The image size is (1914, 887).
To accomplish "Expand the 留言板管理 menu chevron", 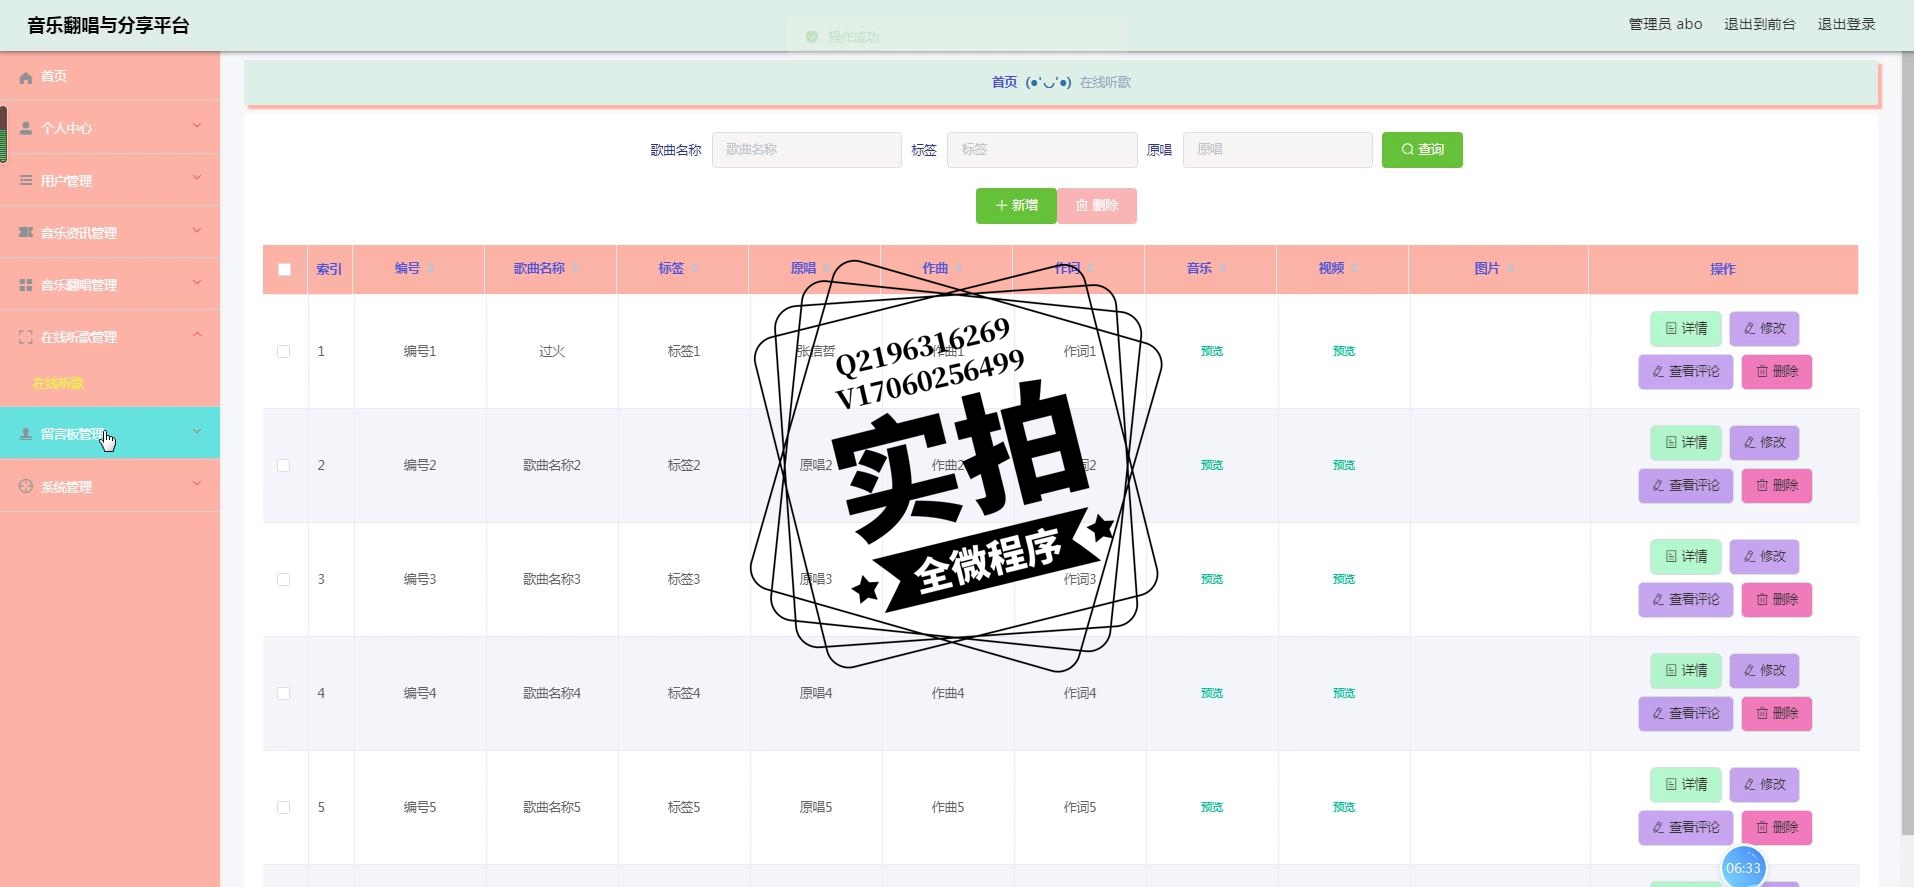I will 197,431.
